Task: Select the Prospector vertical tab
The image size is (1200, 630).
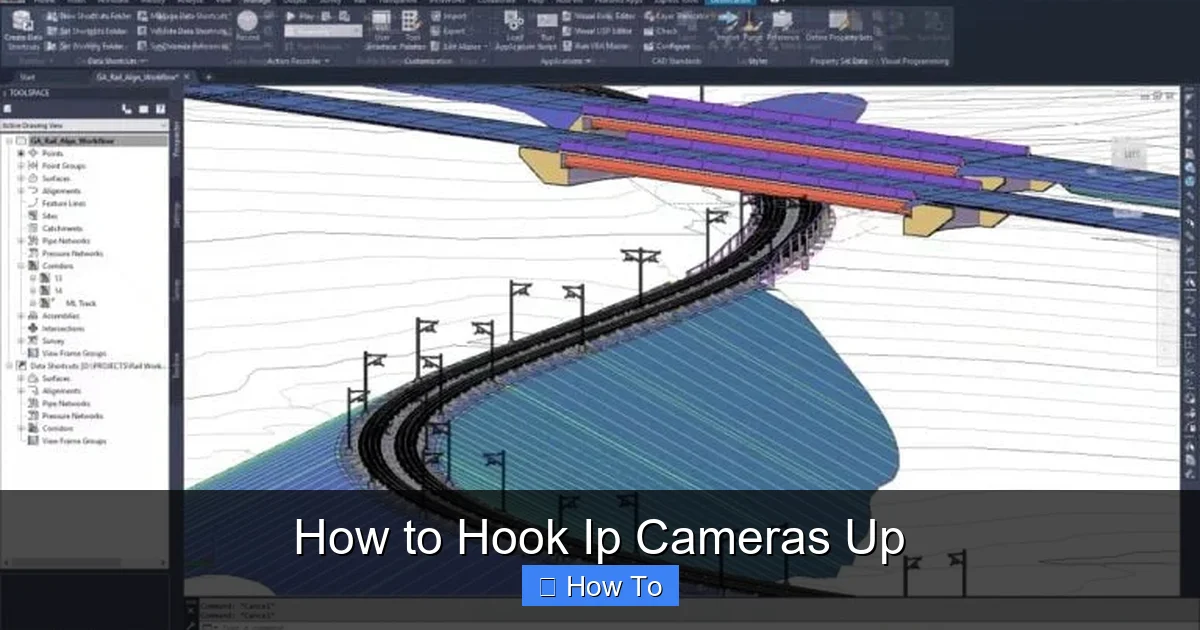Action: tap(176, 137)
